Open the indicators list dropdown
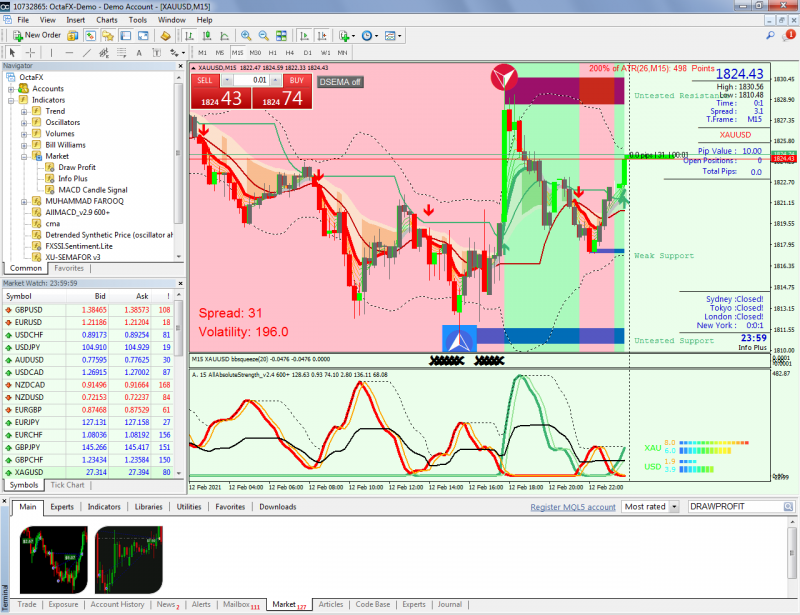This screenshot has height=615, width=800. (347, 35)
